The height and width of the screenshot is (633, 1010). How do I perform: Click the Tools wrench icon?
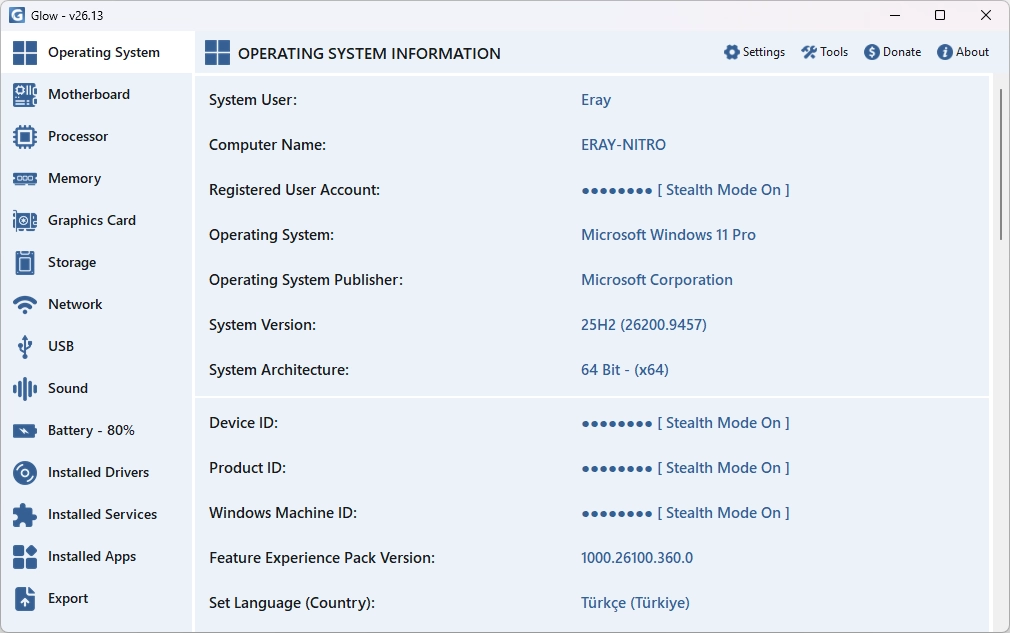pyautogui.click(x=808, y=52)
